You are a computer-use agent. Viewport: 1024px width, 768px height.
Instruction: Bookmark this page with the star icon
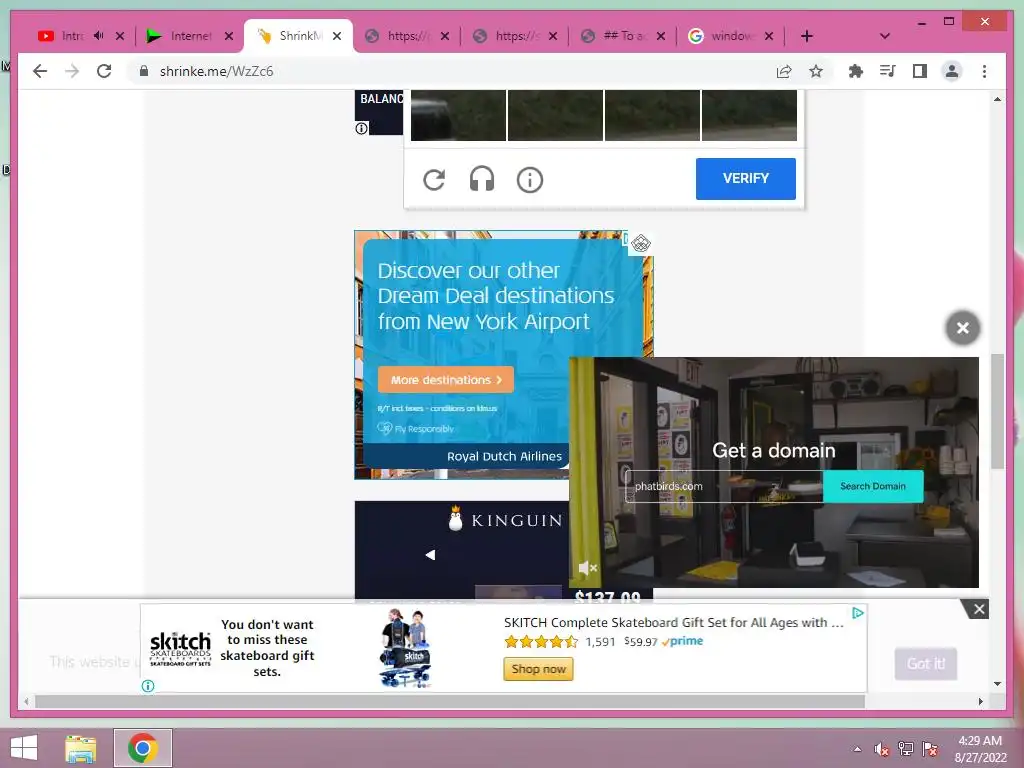pyautogui.click(x=816, y=71)
